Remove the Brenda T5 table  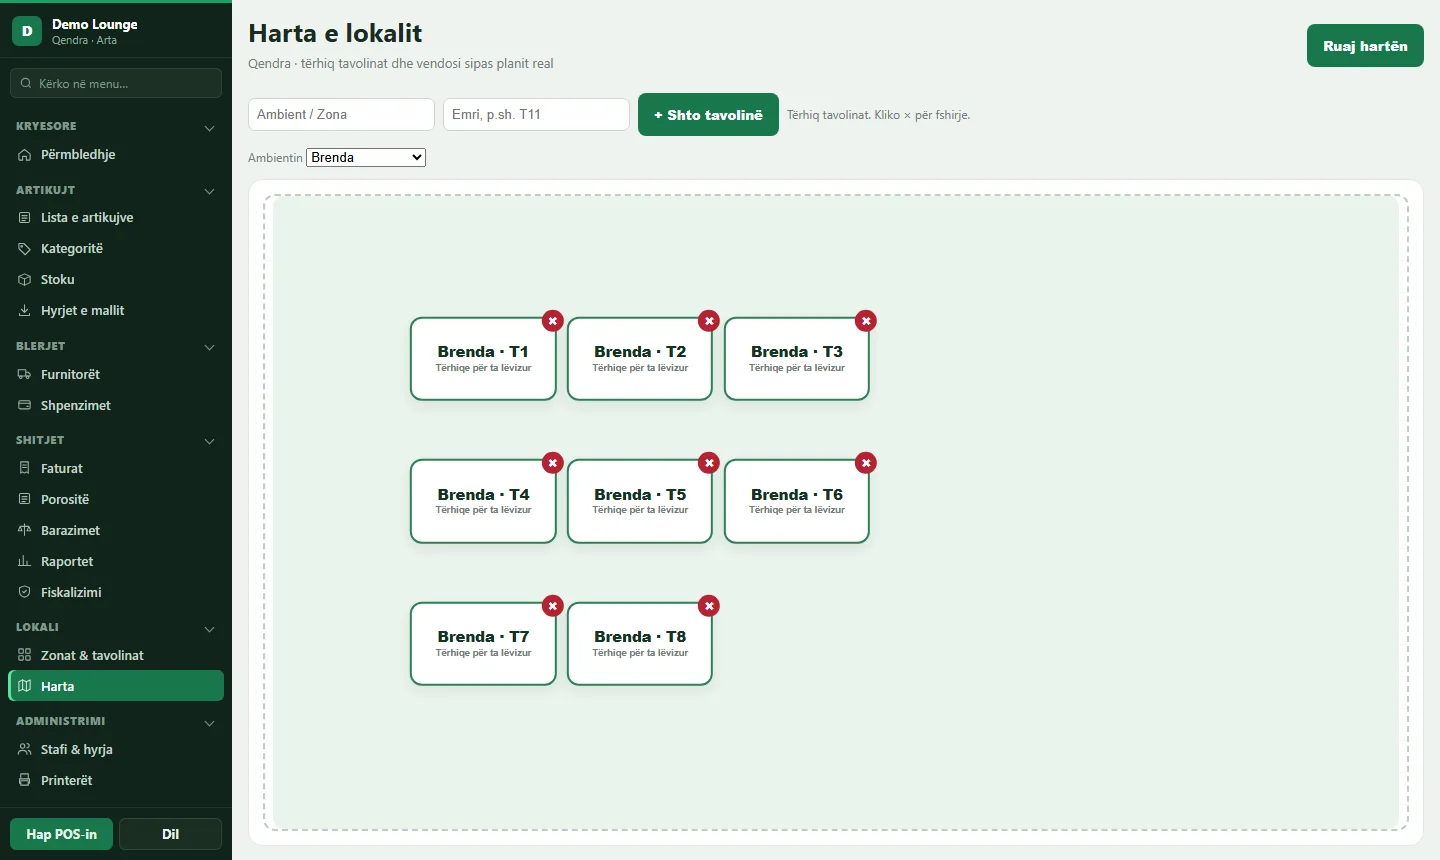[709, 463]
